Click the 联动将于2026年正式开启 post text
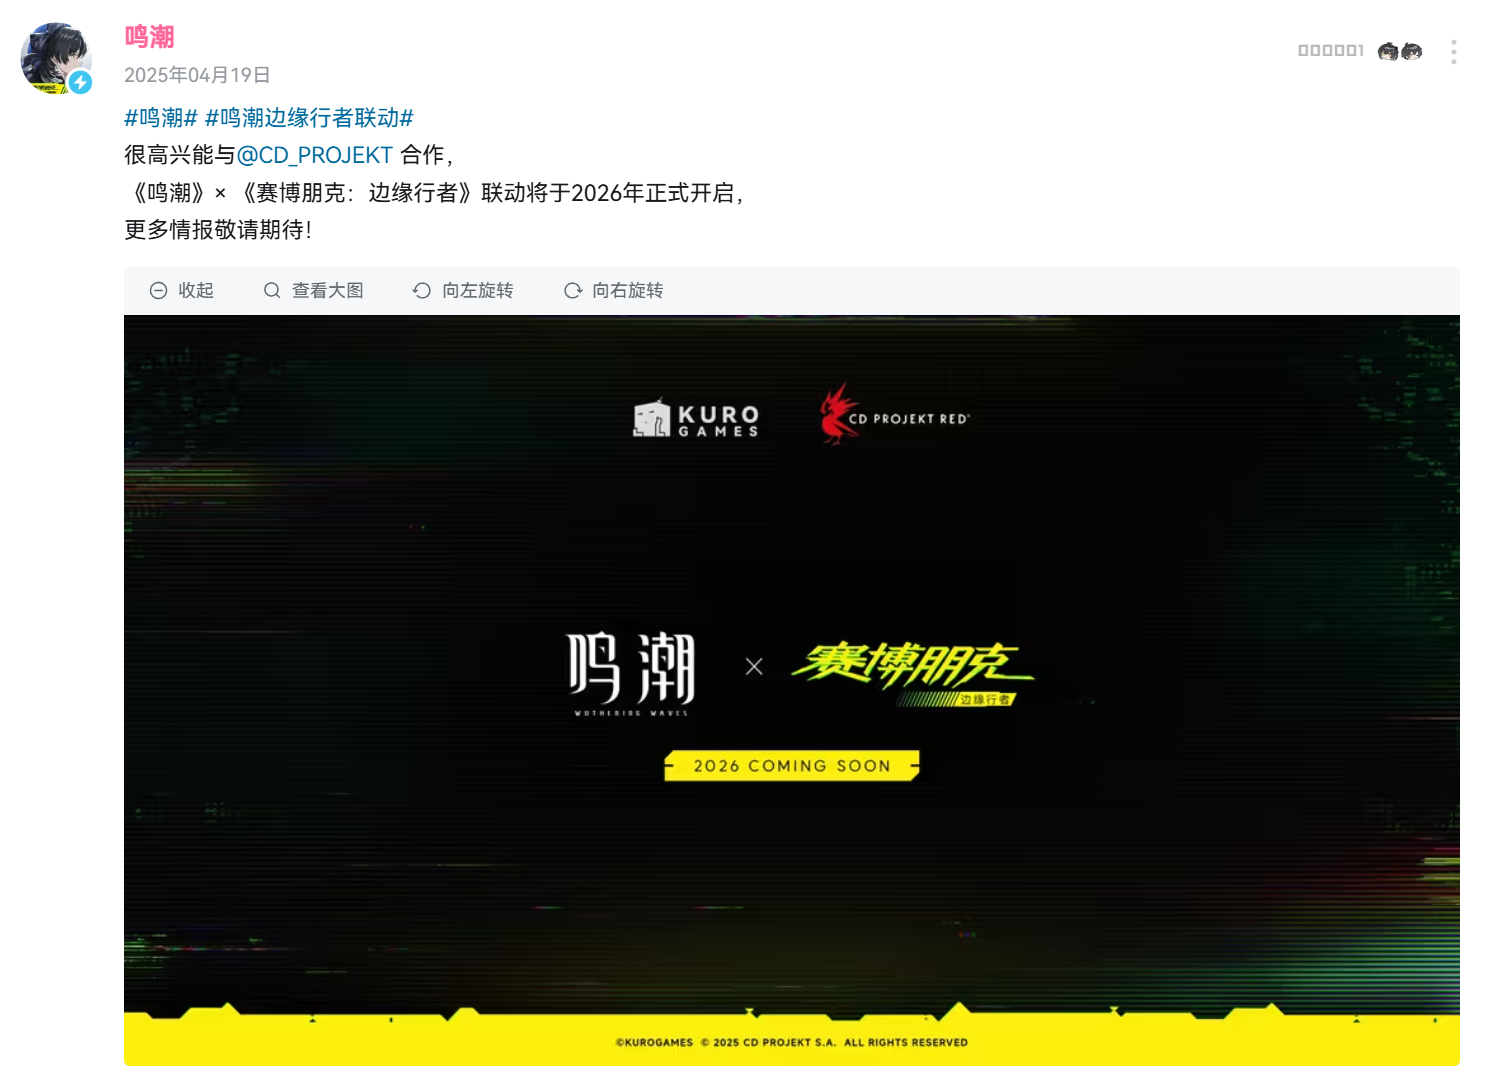 pos(612,193)
